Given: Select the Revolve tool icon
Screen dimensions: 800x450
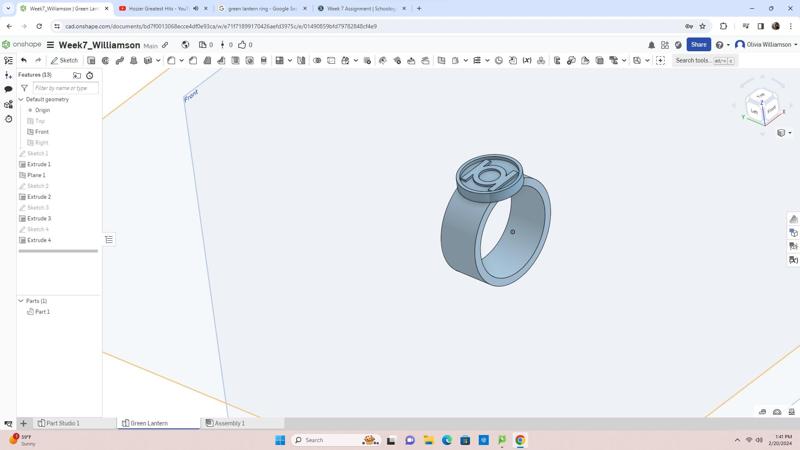Looking at the screenshot, I should coord(106,60).
